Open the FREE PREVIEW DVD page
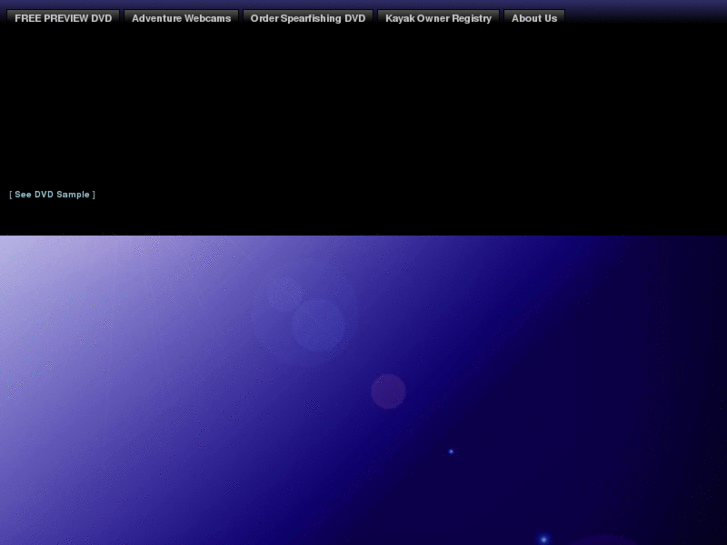 [63, 19]
